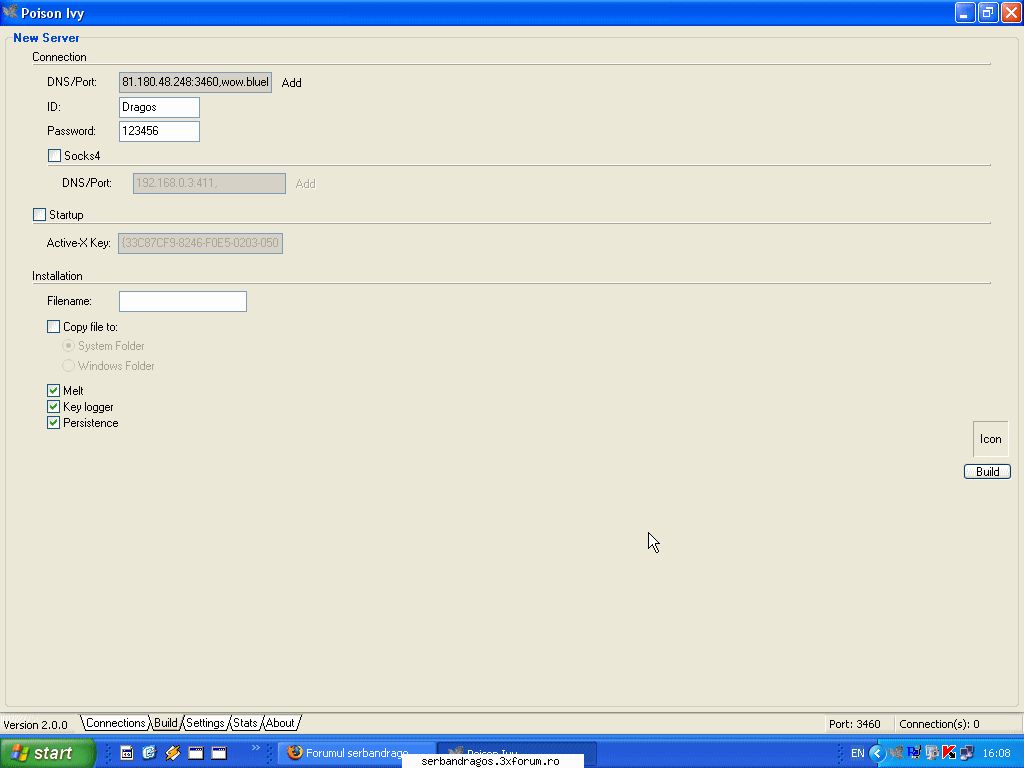Click the Port: 3460 status text
1024x768 pixels.
pos(854,724)
